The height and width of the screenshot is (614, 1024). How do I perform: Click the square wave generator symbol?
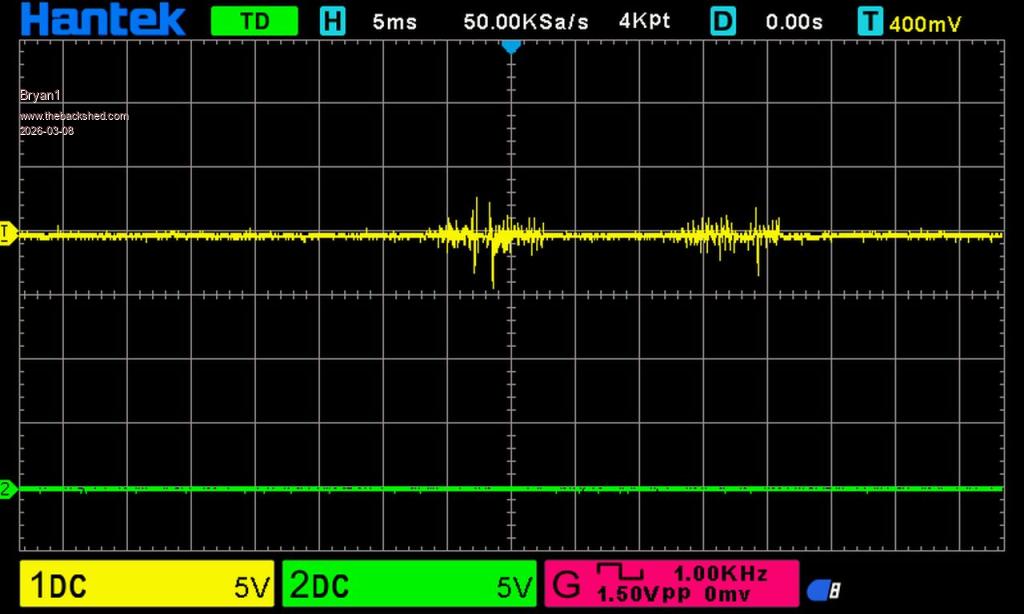point(620,573)
